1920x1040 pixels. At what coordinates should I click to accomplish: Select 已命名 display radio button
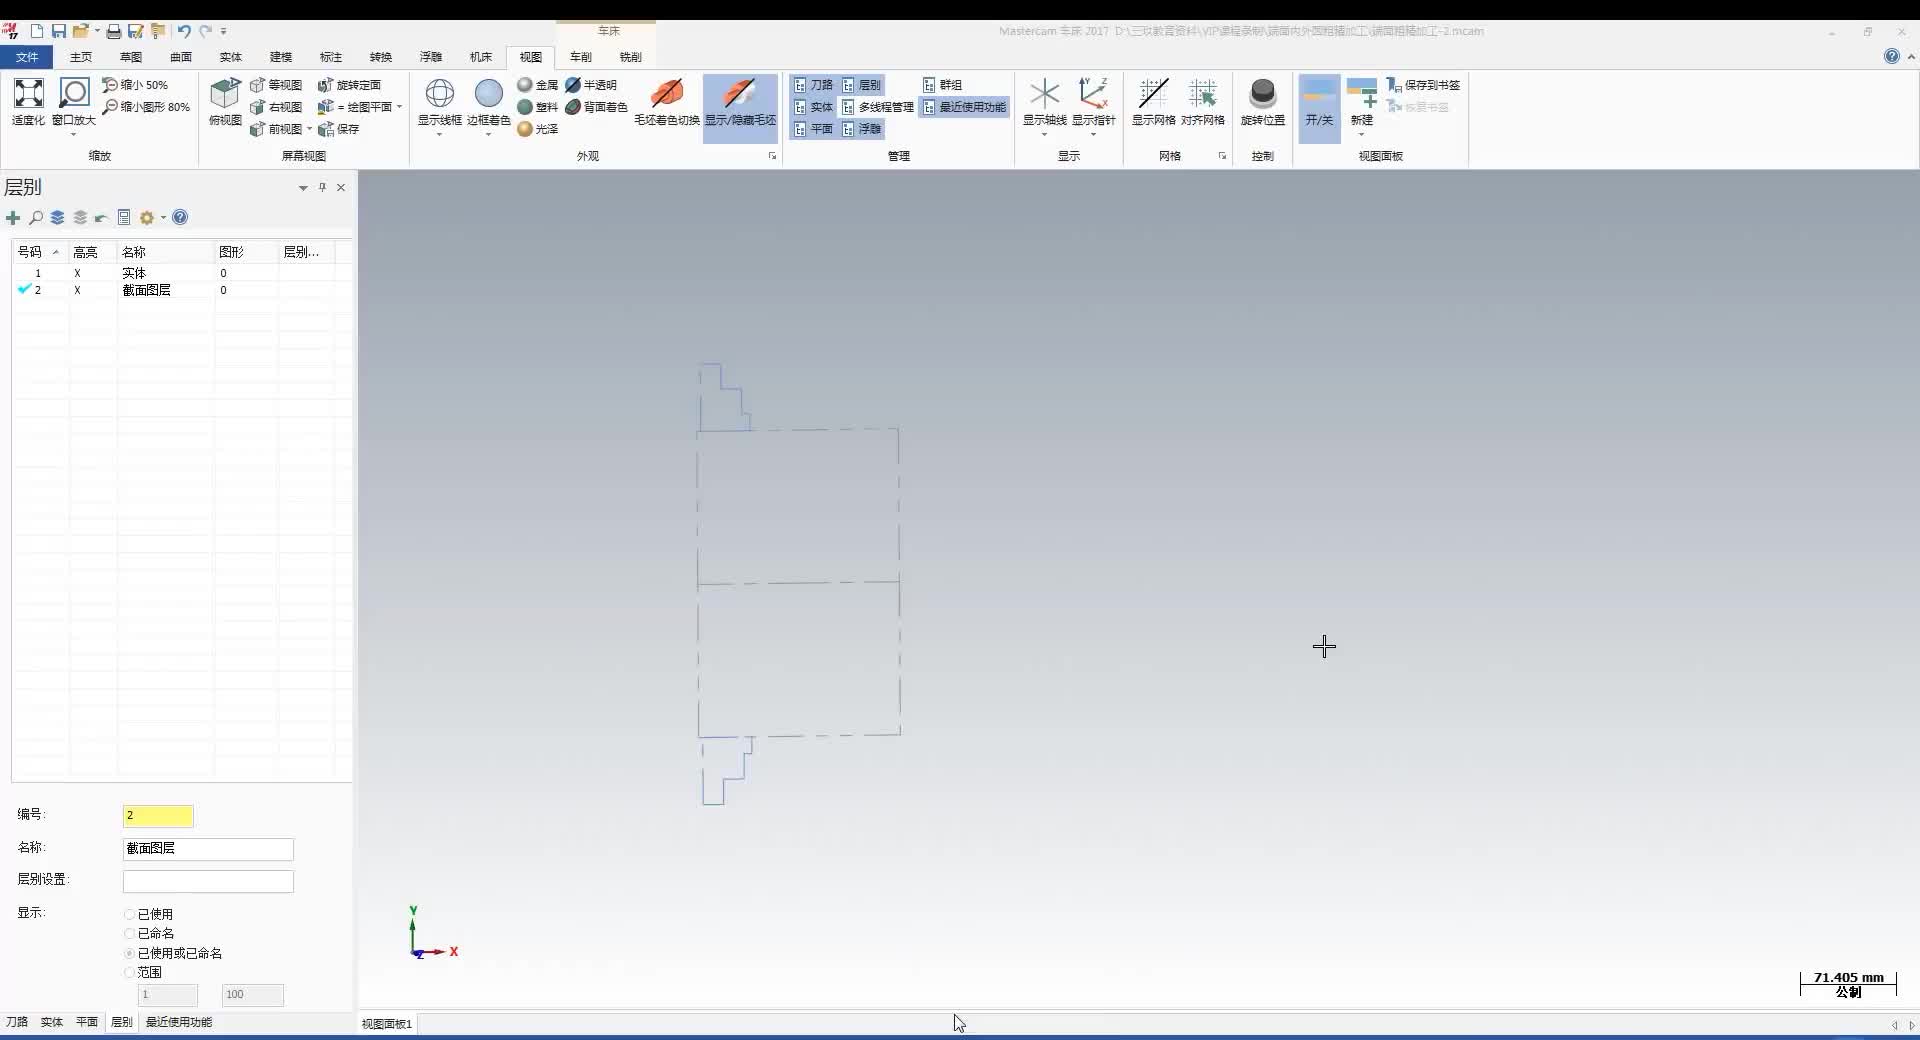coord(130,933)
